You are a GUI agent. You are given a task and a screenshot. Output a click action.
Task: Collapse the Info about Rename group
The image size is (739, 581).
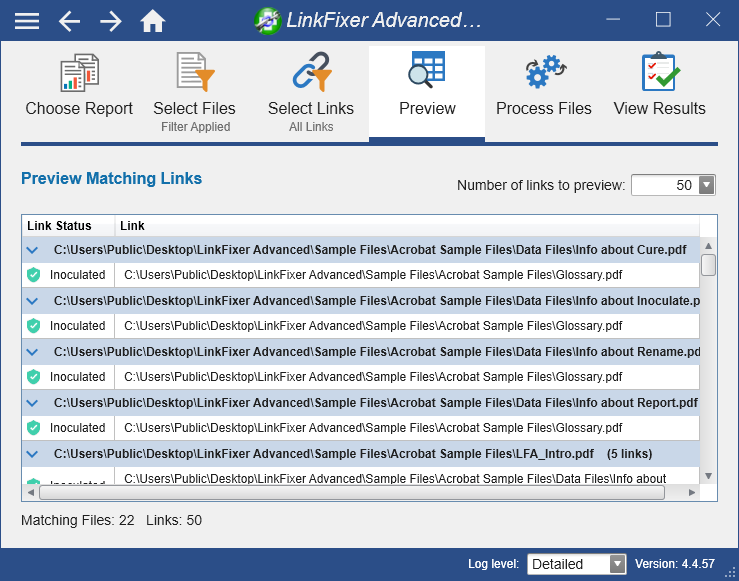33,352
